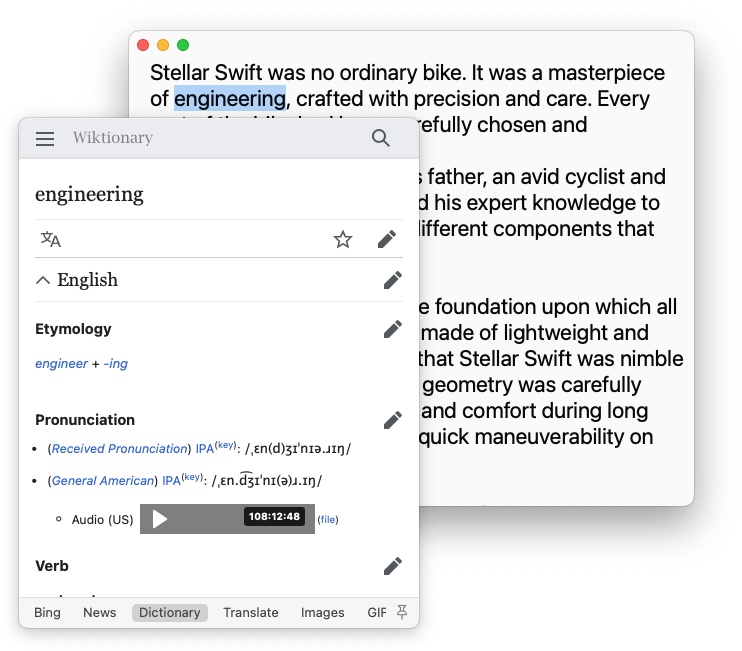Follow the "engineer" etymology link
The height and width of the screenshot is (651, 742).
[61, 364]
